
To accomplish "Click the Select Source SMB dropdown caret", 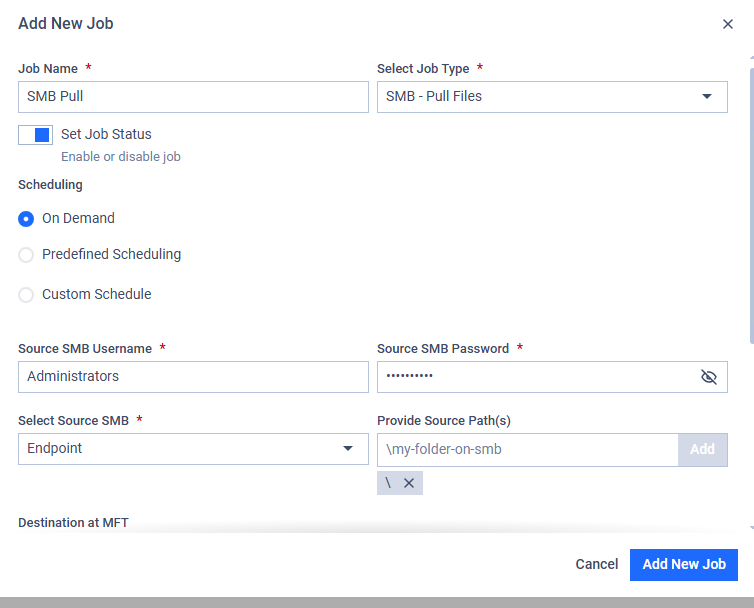I will coord(348,448).
